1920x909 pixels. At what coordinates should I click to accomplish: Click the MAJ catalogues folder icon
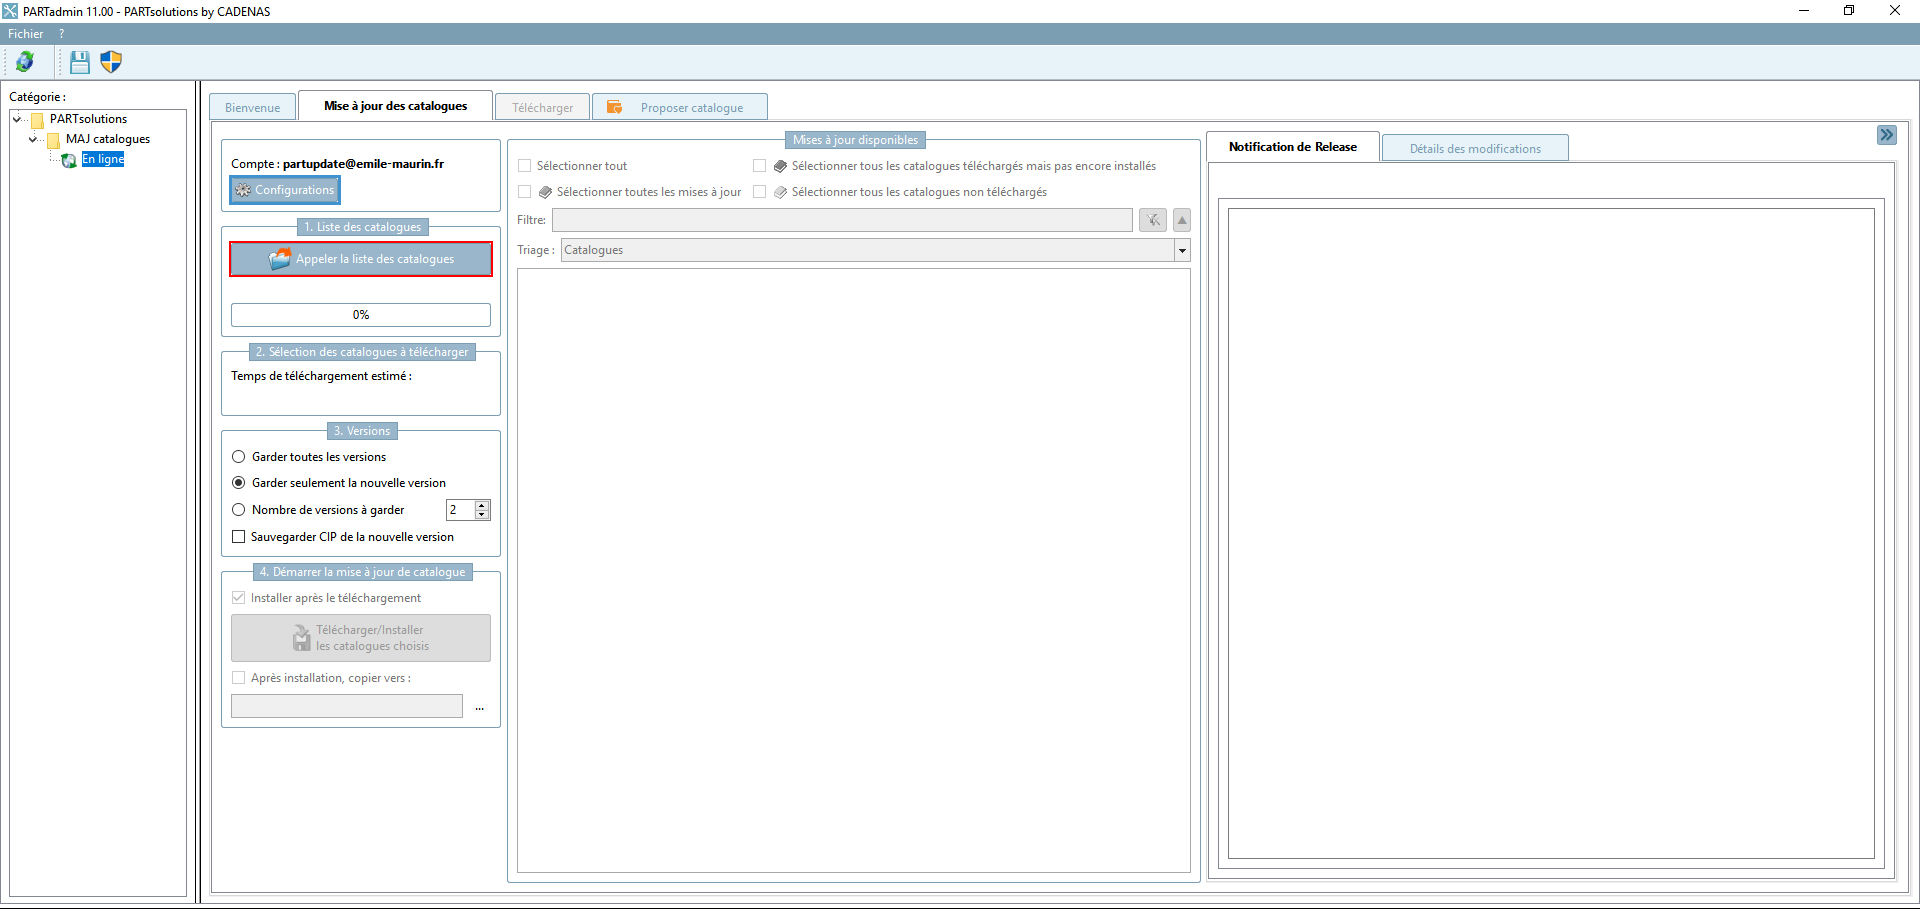click(x=54, y=140)
